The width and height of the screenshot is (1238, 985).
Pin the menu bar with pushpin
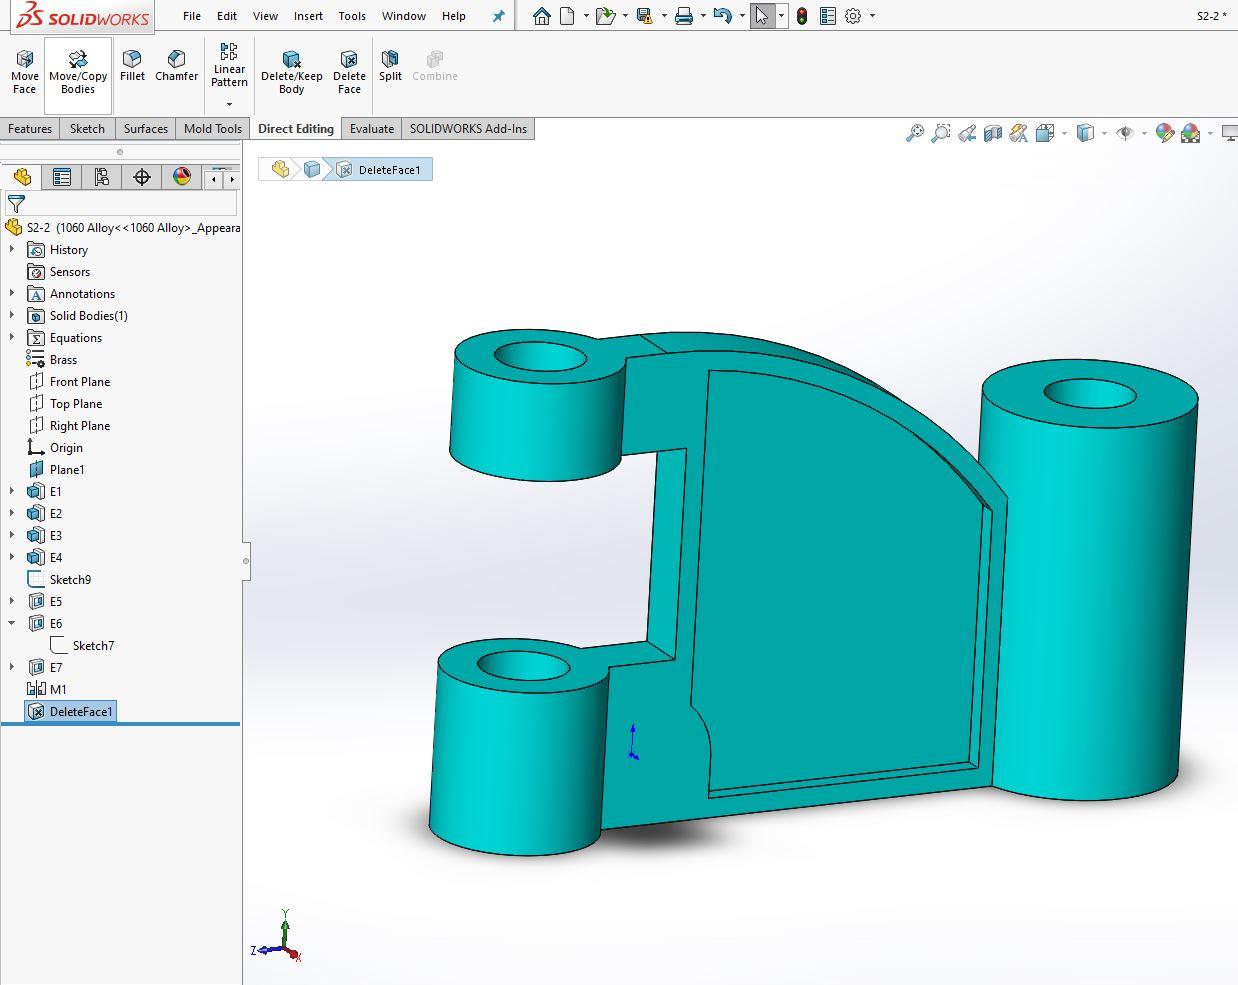pos(498,16)
